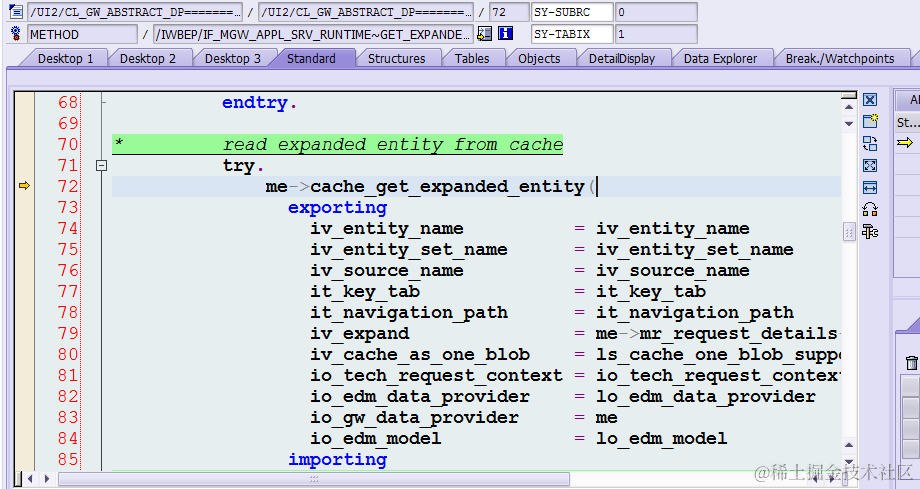
Task: Click the scroll up arrow above the code editor scrollbar
Action: [x=849, y=107]
